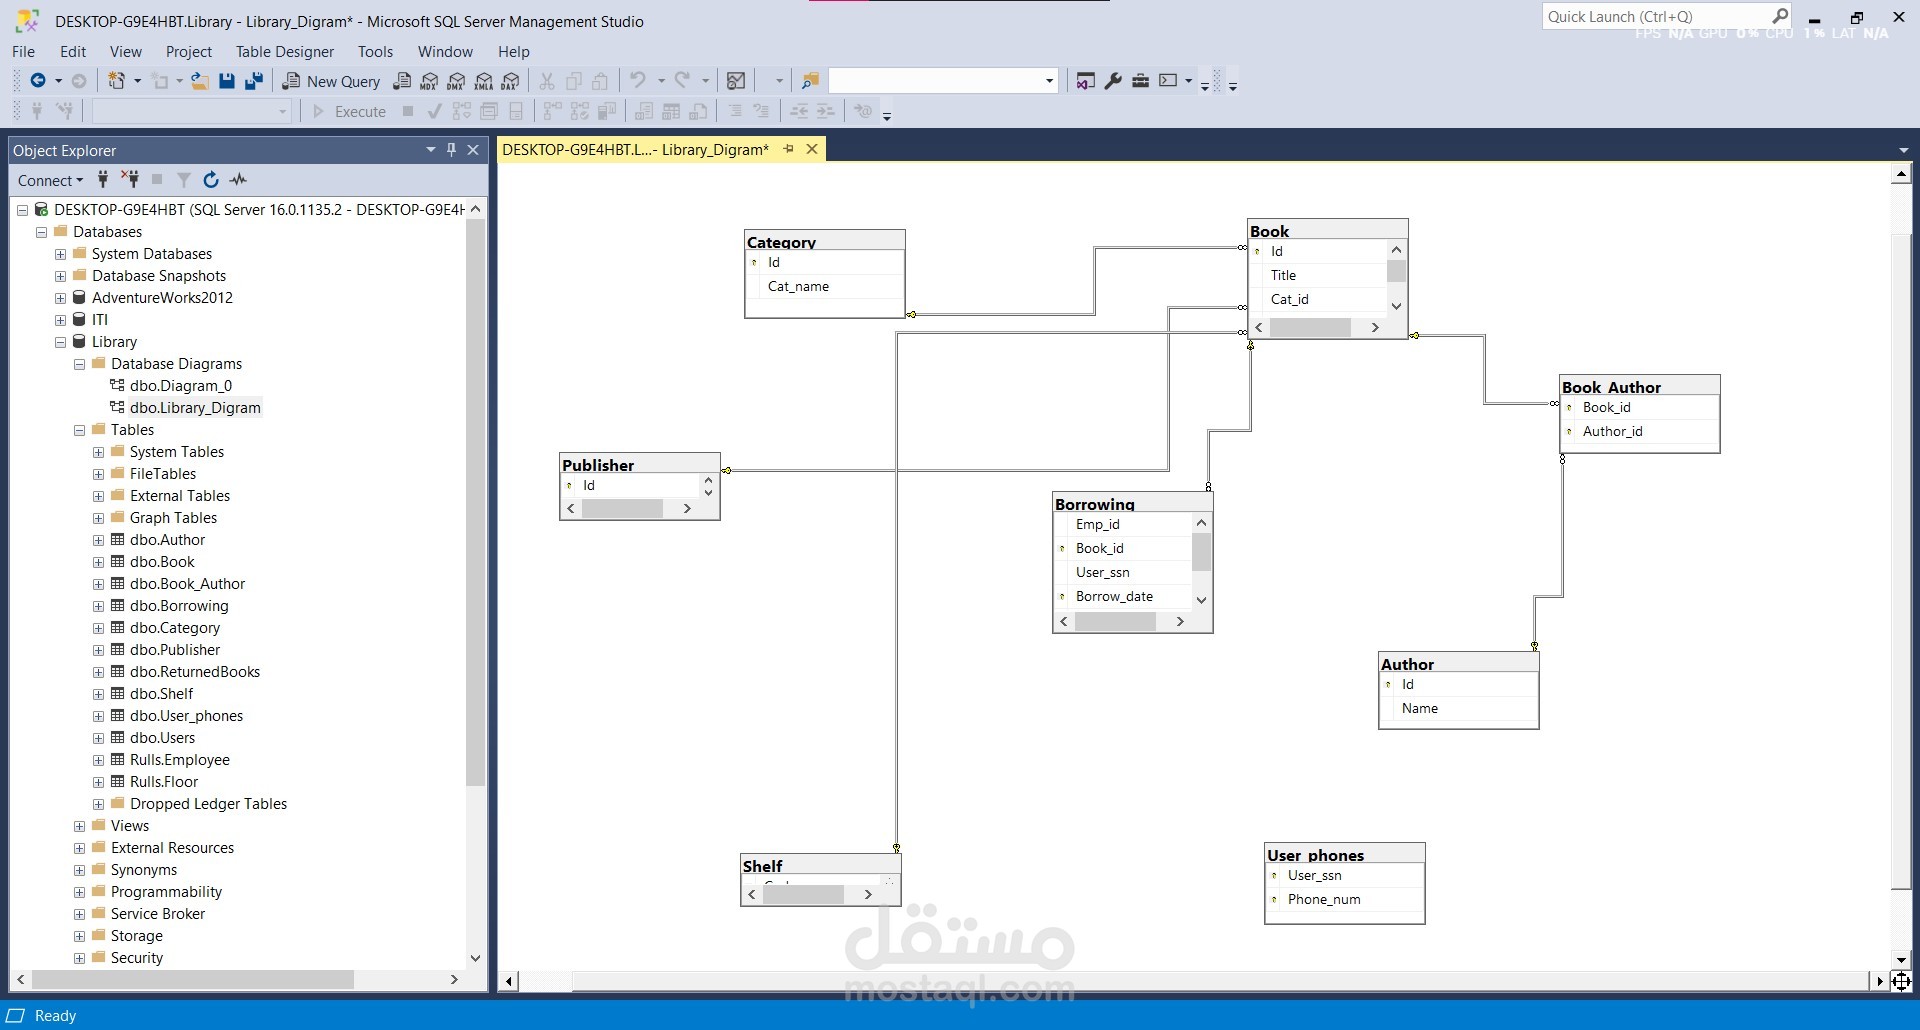
Task: Open the View menu
Action: coord(126,51)
